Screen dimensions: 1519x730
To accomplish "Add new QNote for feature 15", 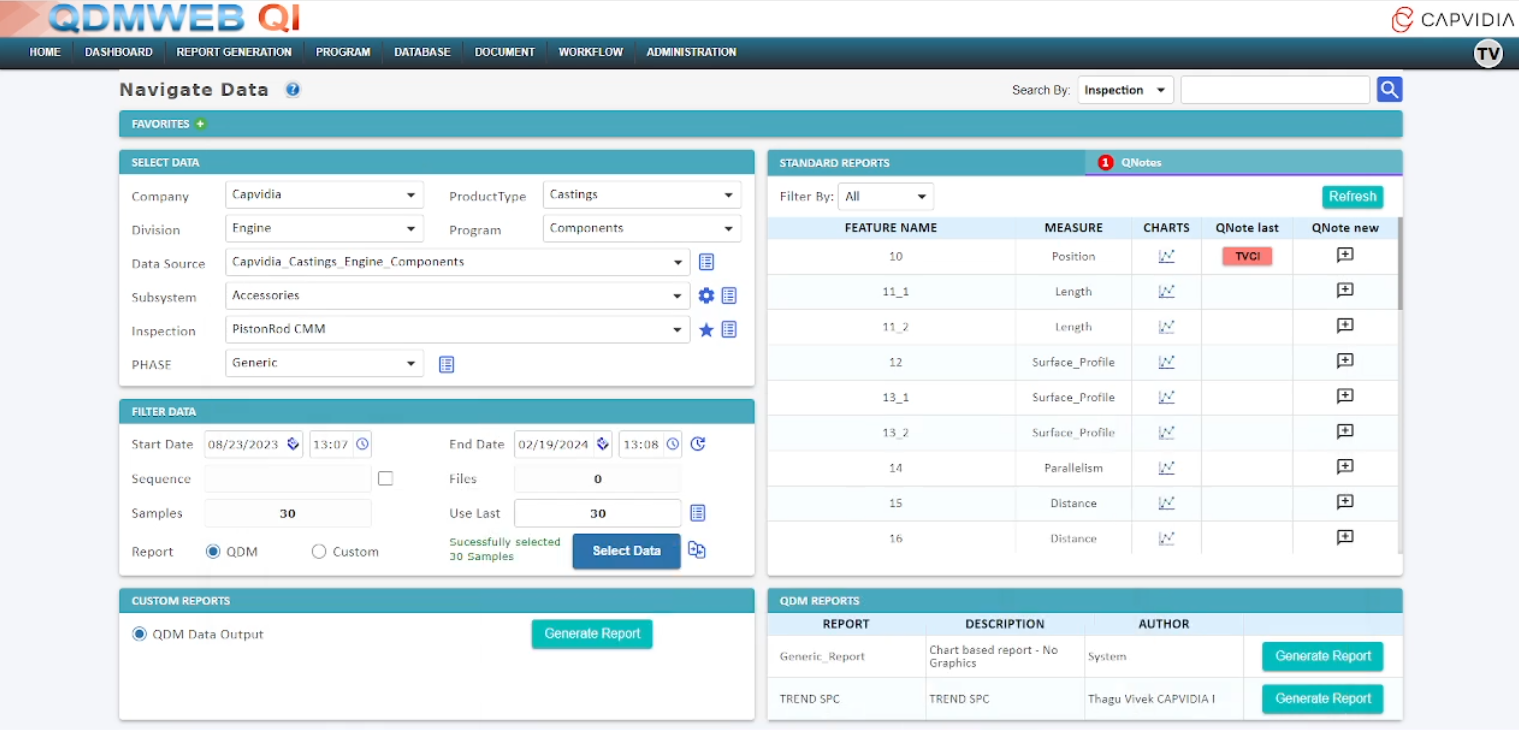I will click(x=1345, y=502).
